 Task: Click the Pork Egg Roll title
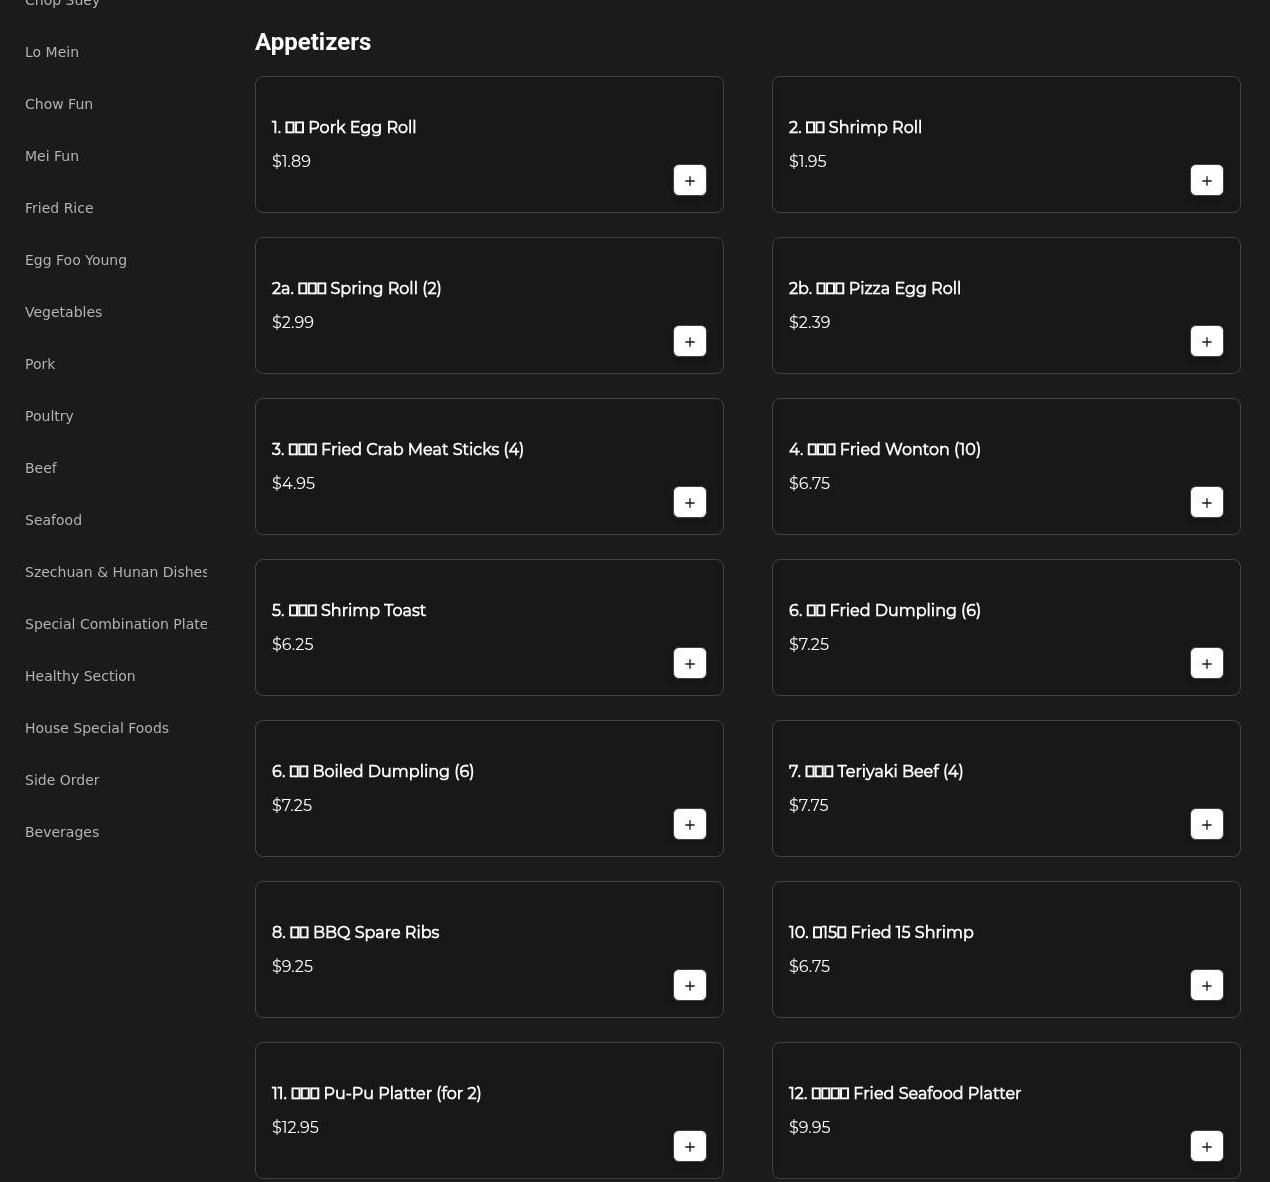[344, 127]
